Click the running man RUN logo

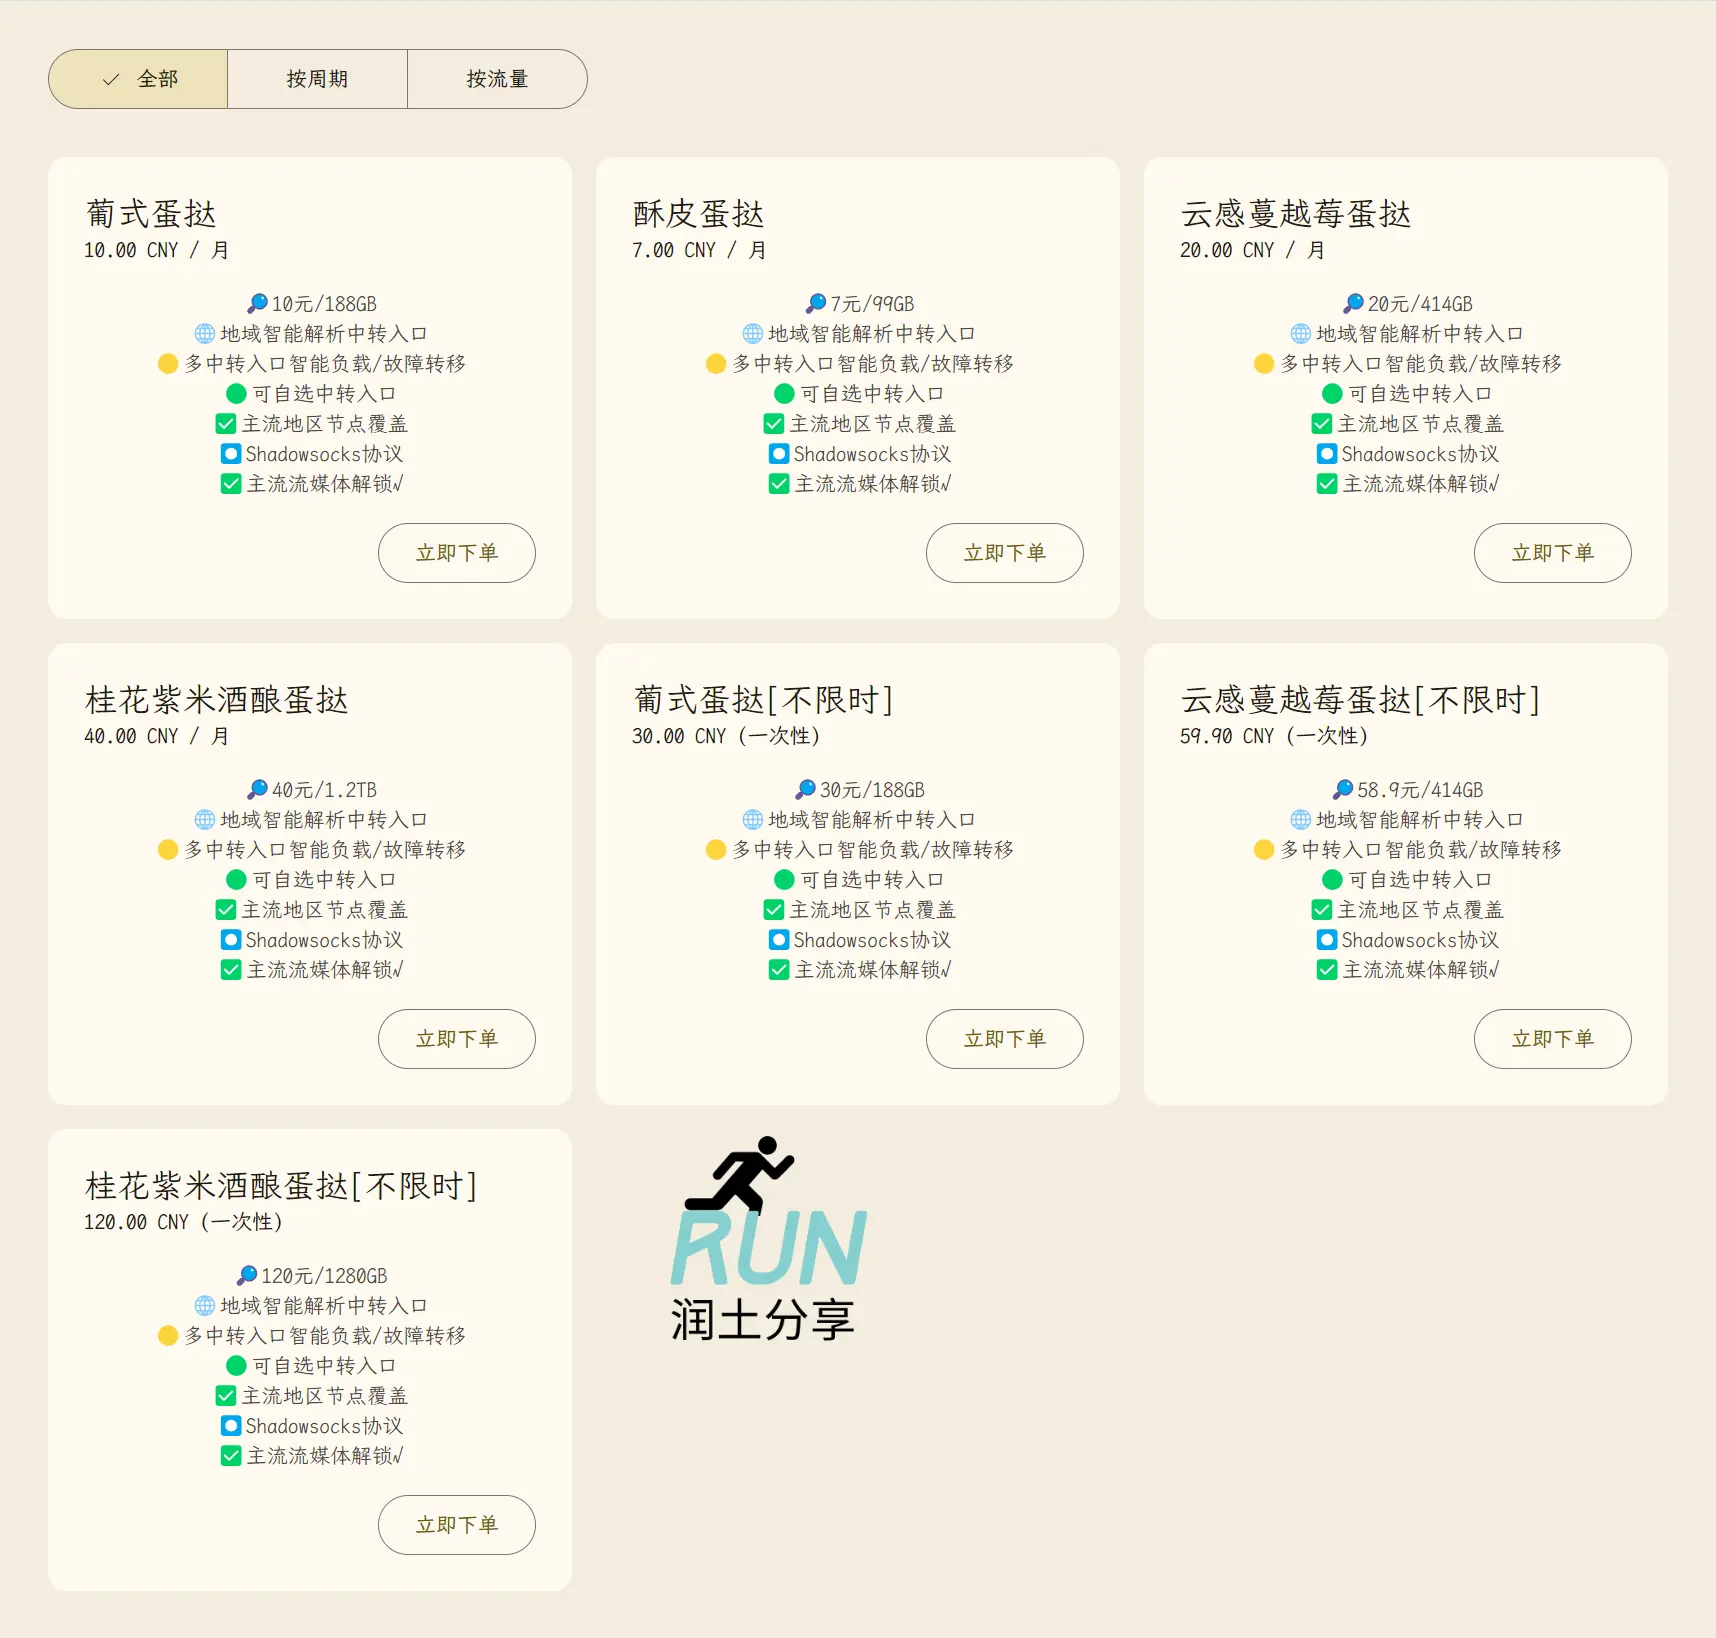point(766,1238)
